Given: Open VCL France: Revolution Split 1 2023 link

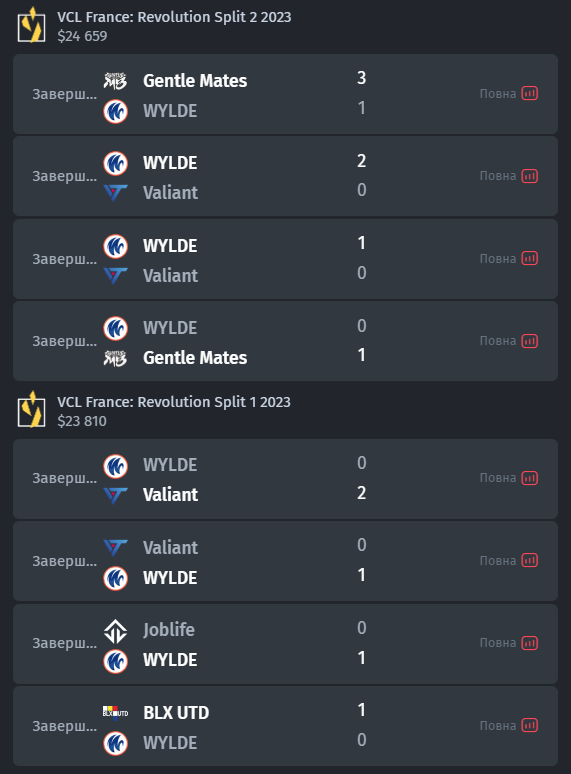Looking at the screenshot, I should pos(174,402).
